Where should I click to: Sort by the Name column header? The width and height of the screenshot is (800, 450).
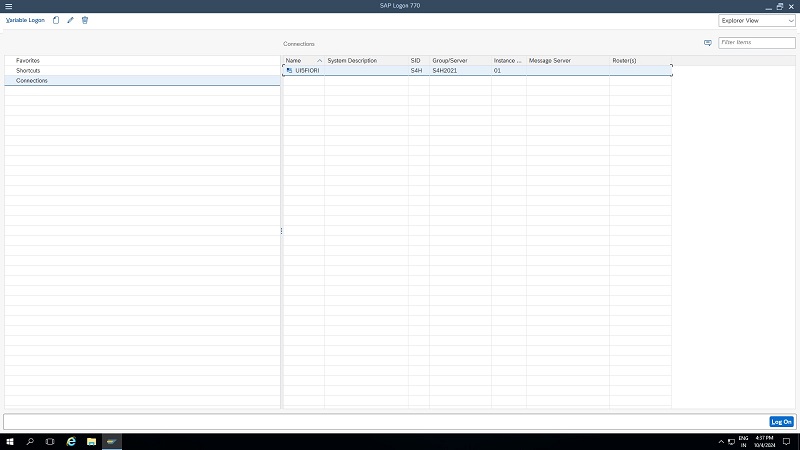point(304,60)
